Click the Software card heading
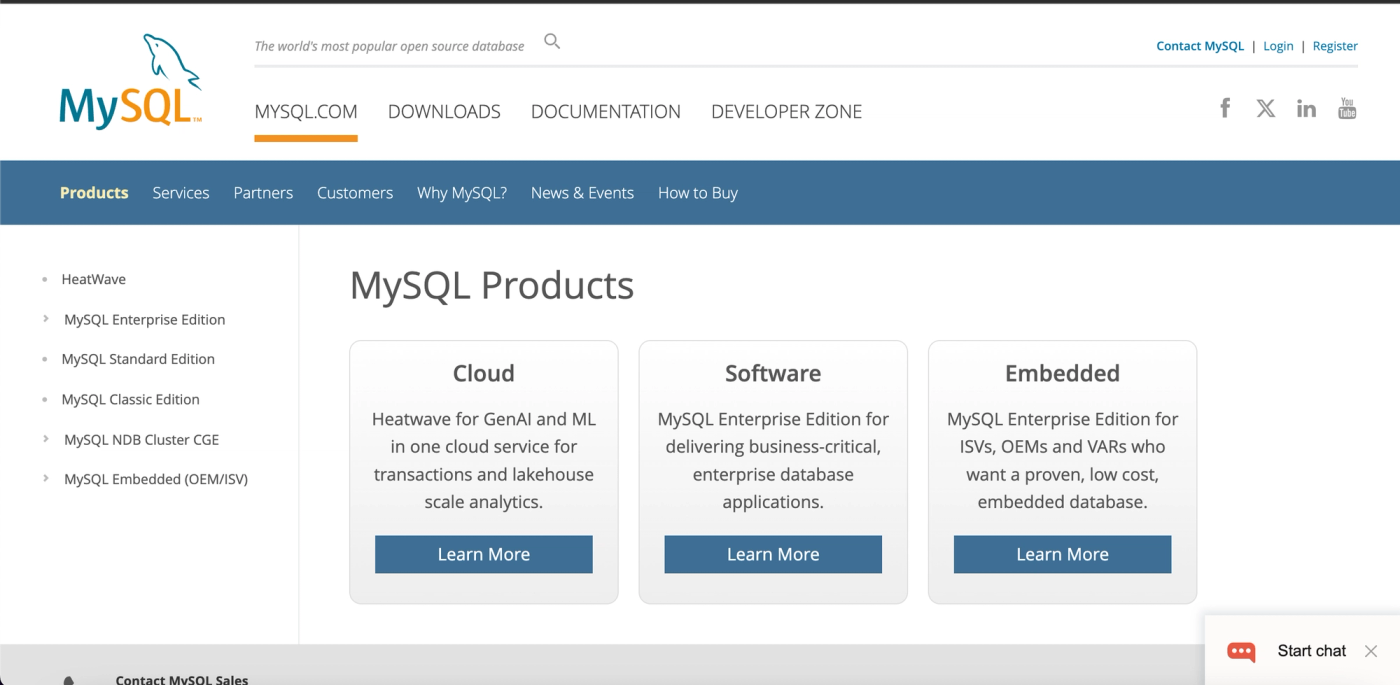1400x685 pixels. (x=773, y=373)
